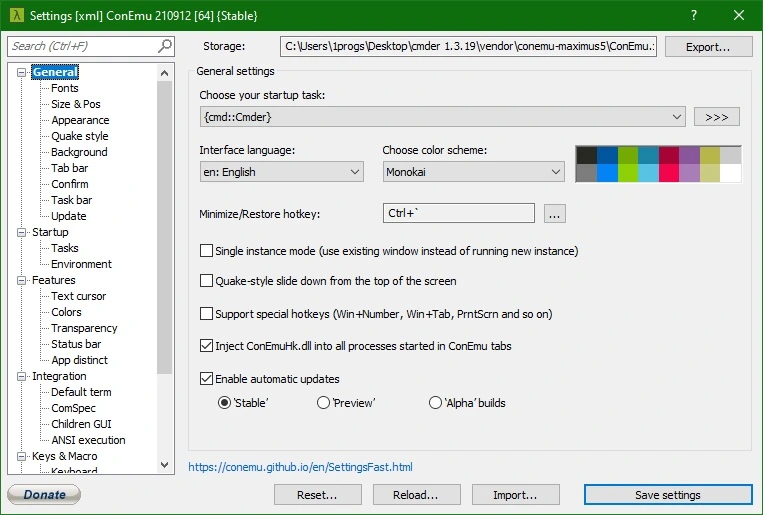The height and width of the screenshot is (515, 763).
Task: Collapse the General tree node
Action: (x=21, y=72)
